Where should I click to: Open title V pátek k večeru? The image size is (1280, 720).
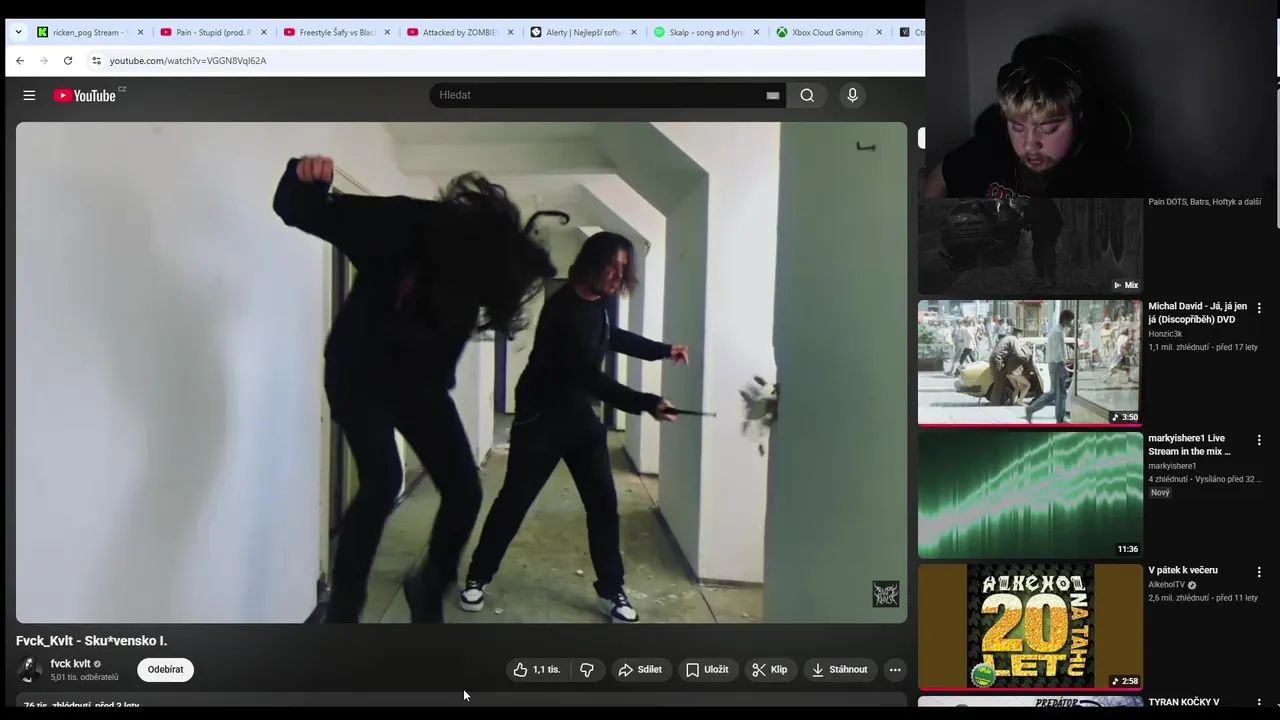point(1183,570)
